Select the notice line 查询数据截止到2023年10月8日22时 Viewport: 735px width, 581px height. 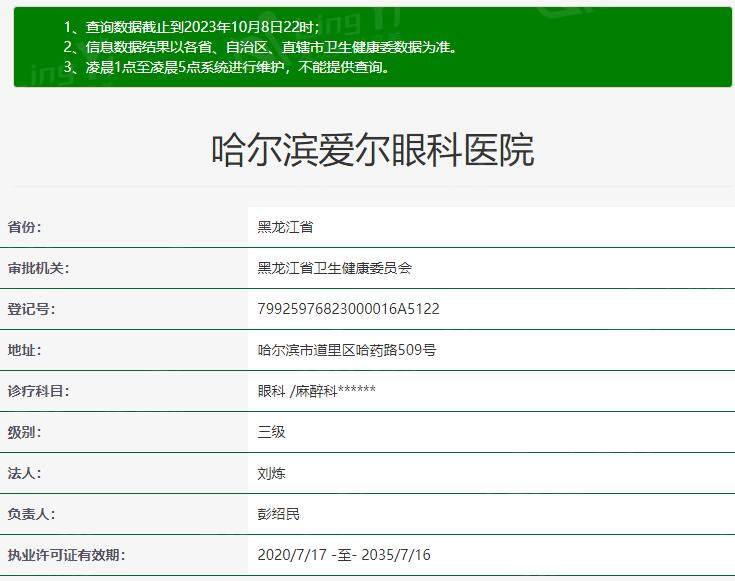192,27
